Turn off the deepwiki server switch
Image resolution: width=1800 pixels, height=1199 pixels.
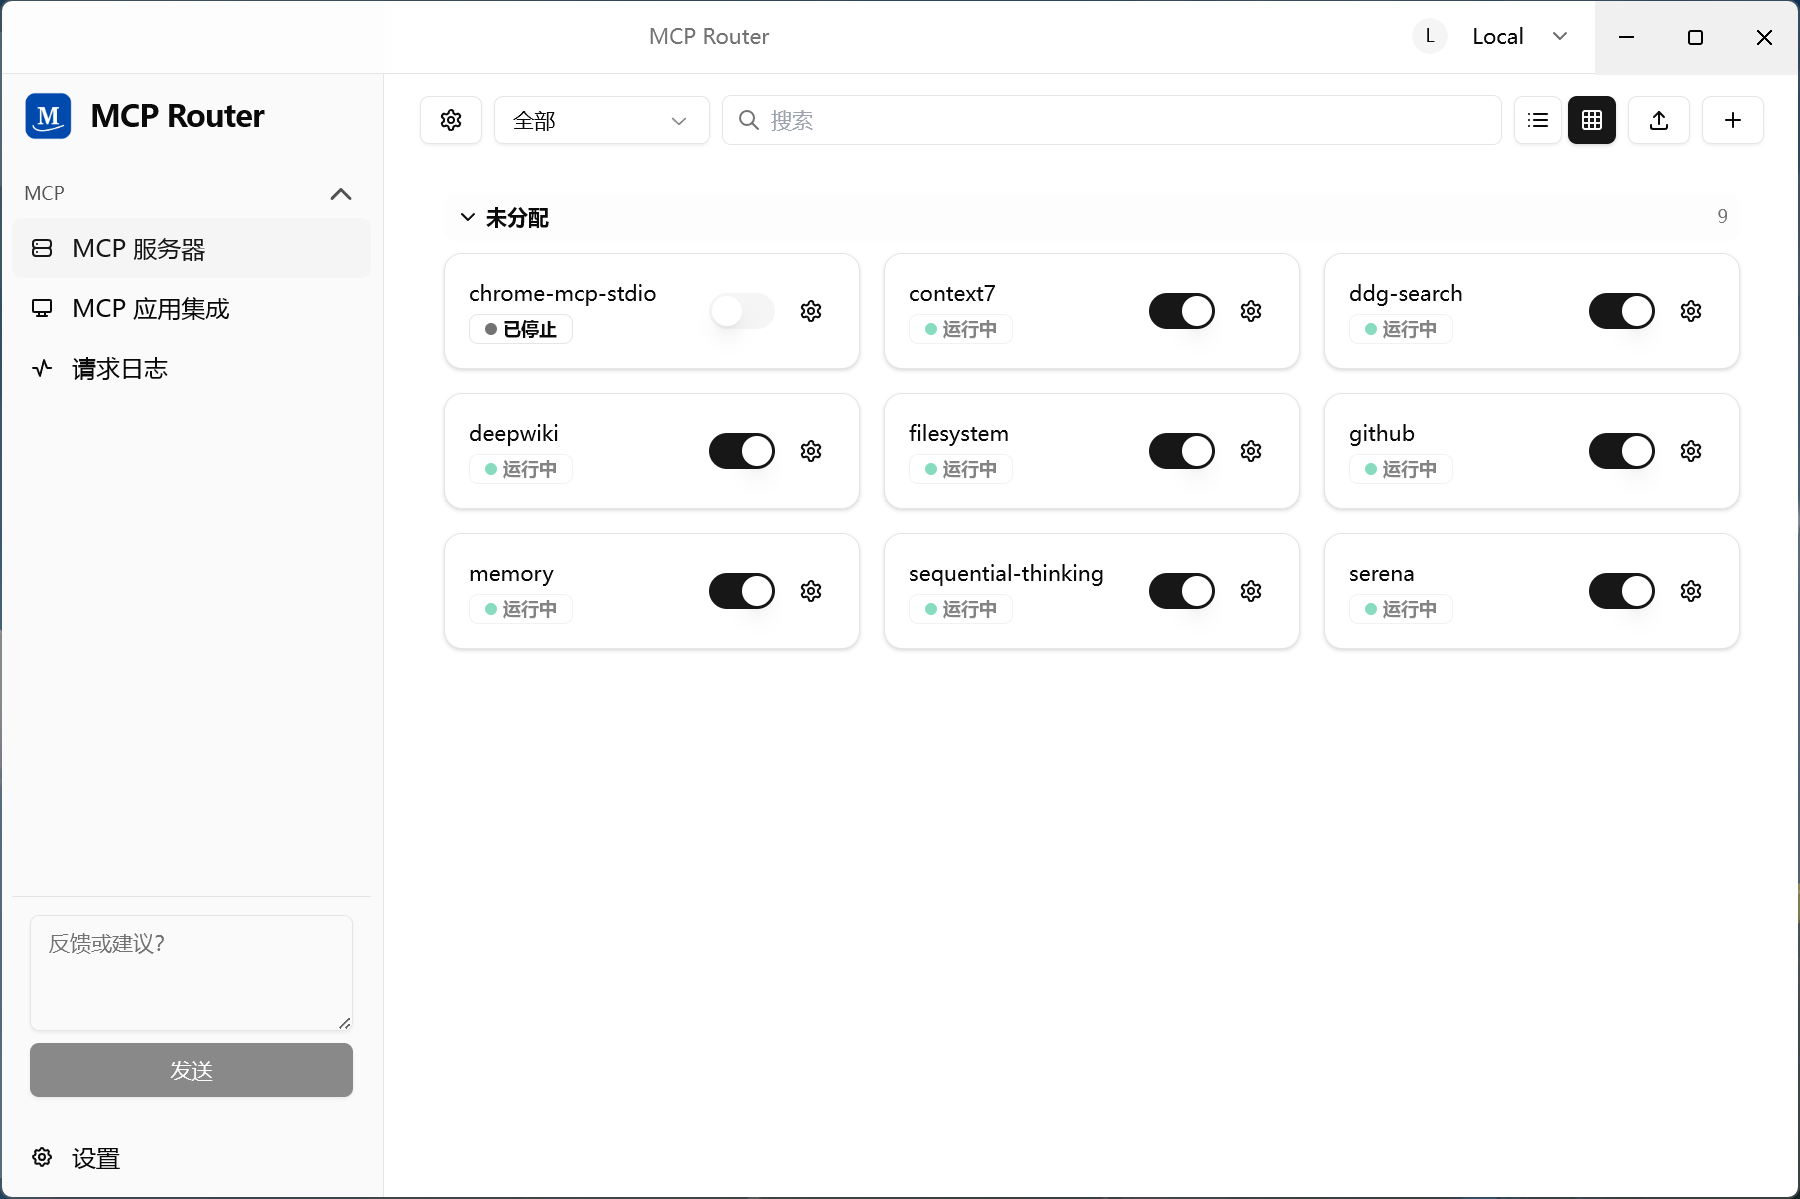pyautogui.click(x=742, y=451)
